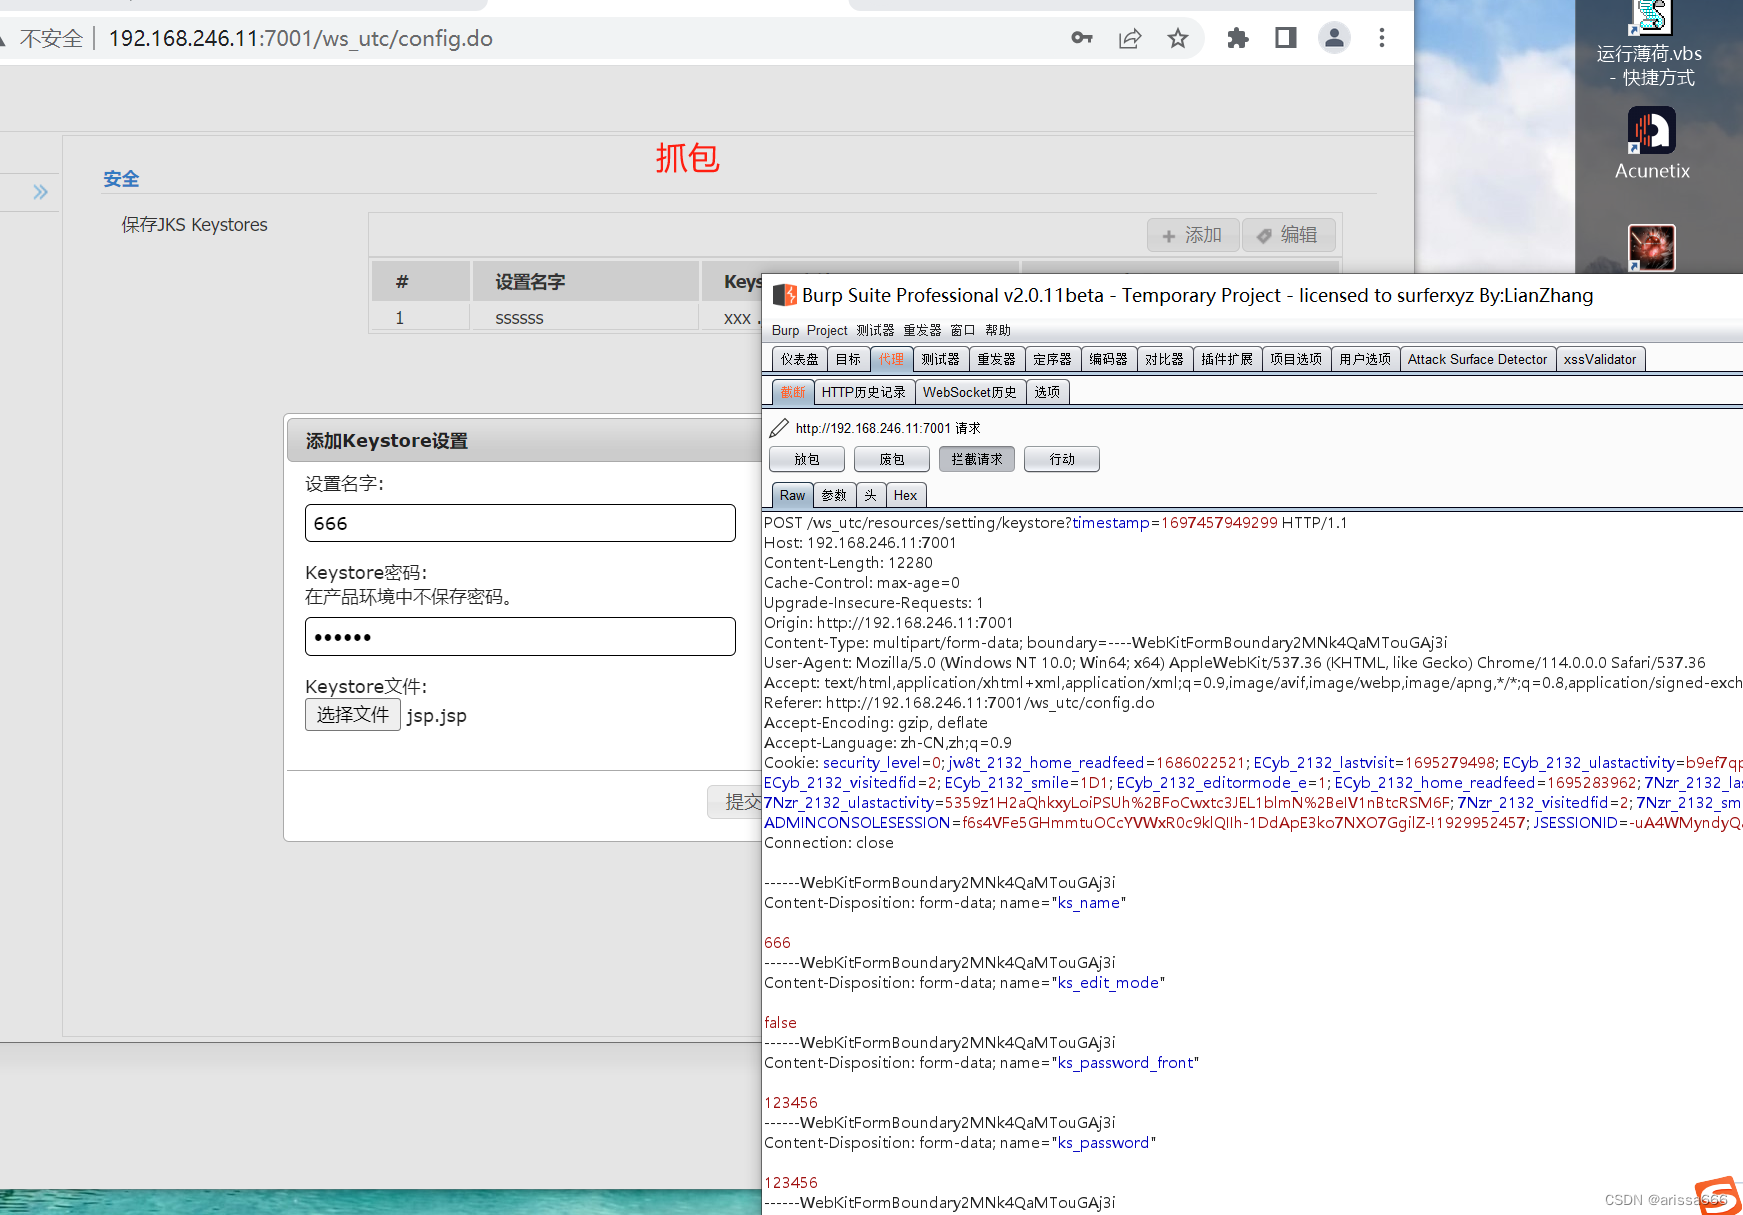Switch to the 目标 tab

coord(848,359)
